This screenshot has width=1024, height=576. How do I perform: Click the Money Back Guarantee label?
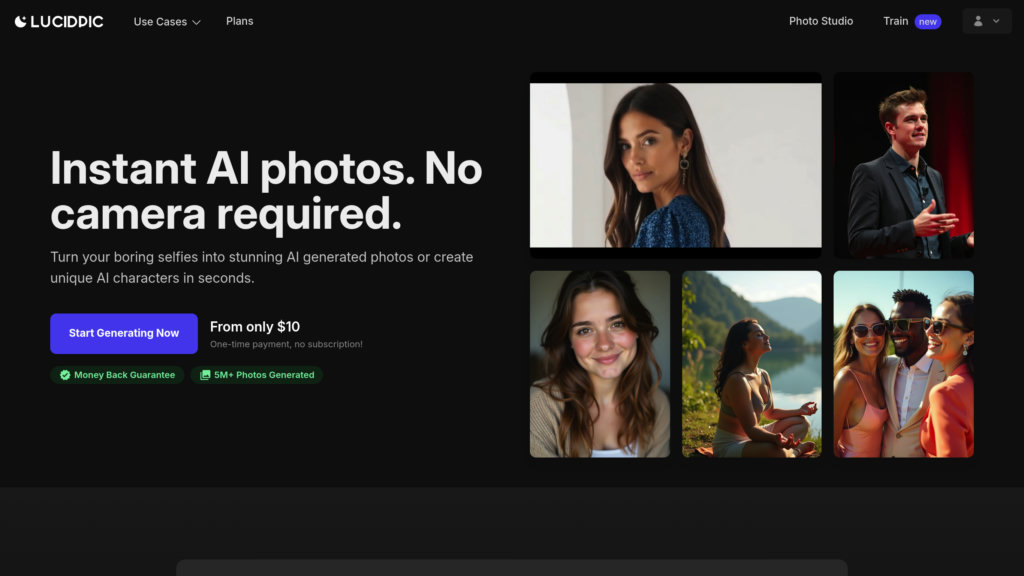(x=124, y=375)
